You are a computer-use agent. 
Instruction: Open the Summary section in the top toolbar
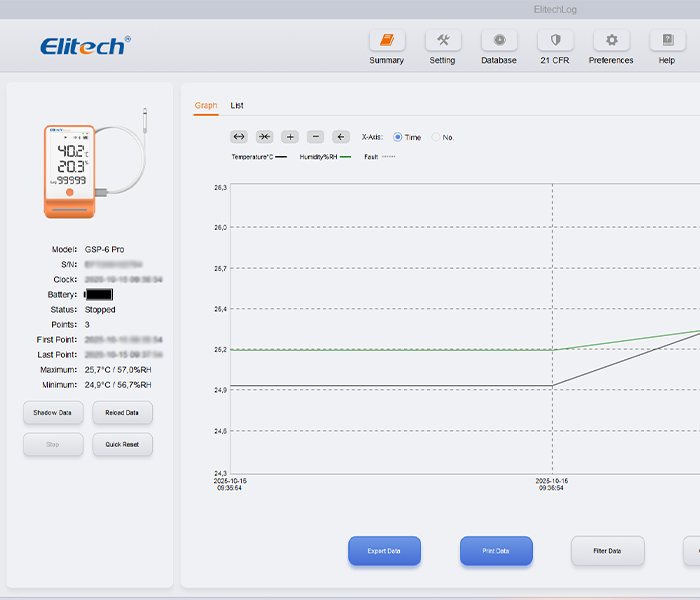coord(387,41)
